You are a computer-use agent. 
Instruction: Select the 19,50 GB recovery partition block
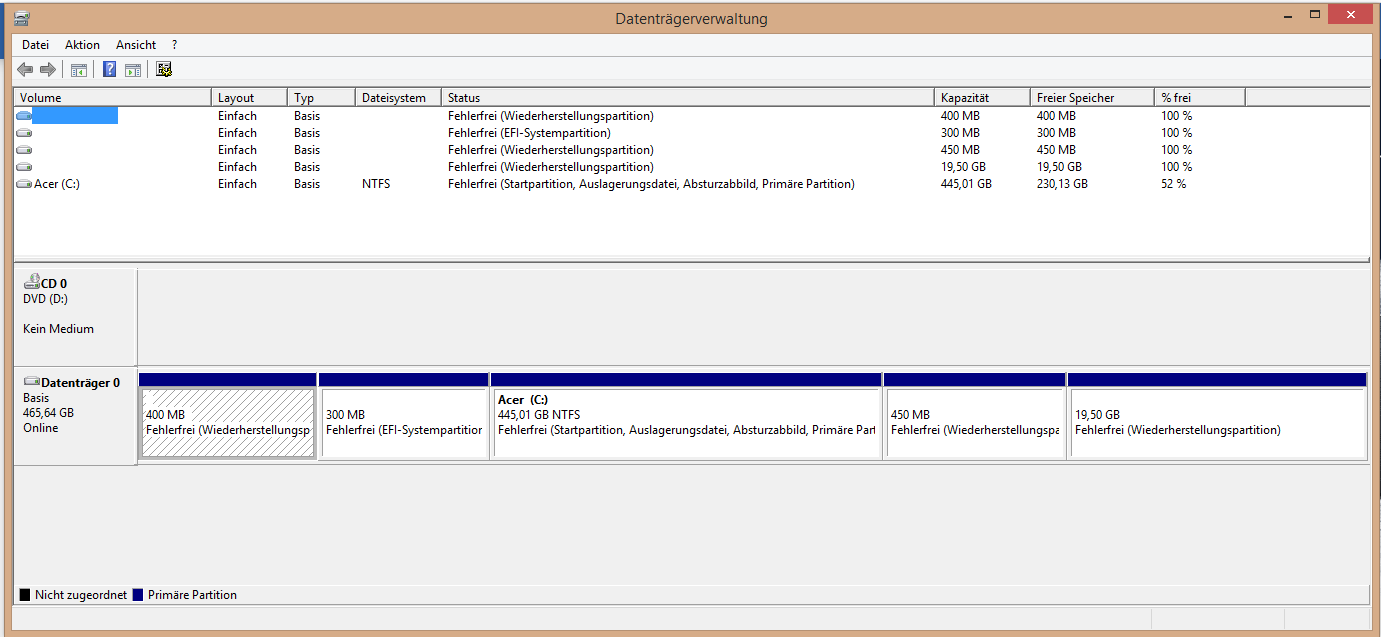pos(1217,423)
